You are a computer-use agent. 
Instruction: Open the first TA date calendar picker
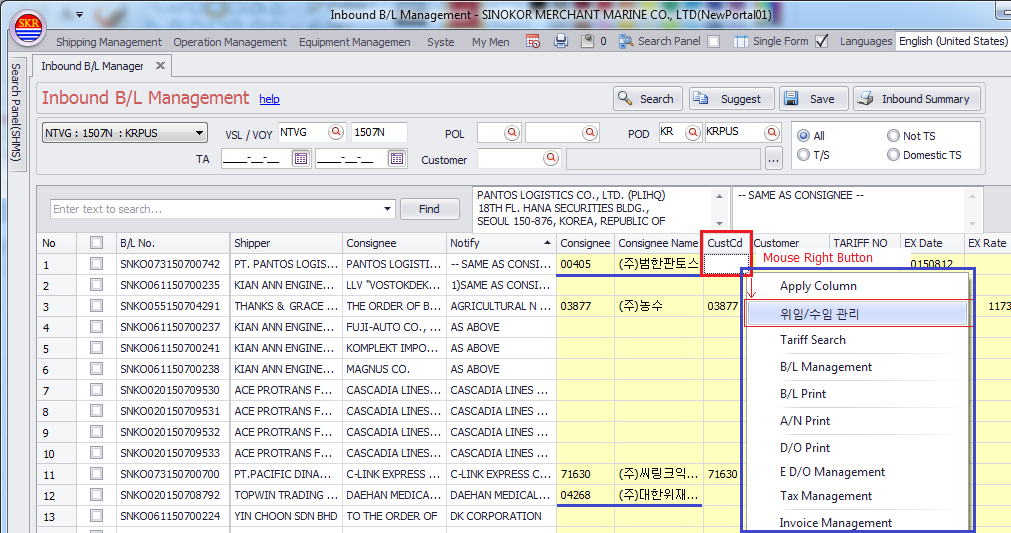pos(300,158)
